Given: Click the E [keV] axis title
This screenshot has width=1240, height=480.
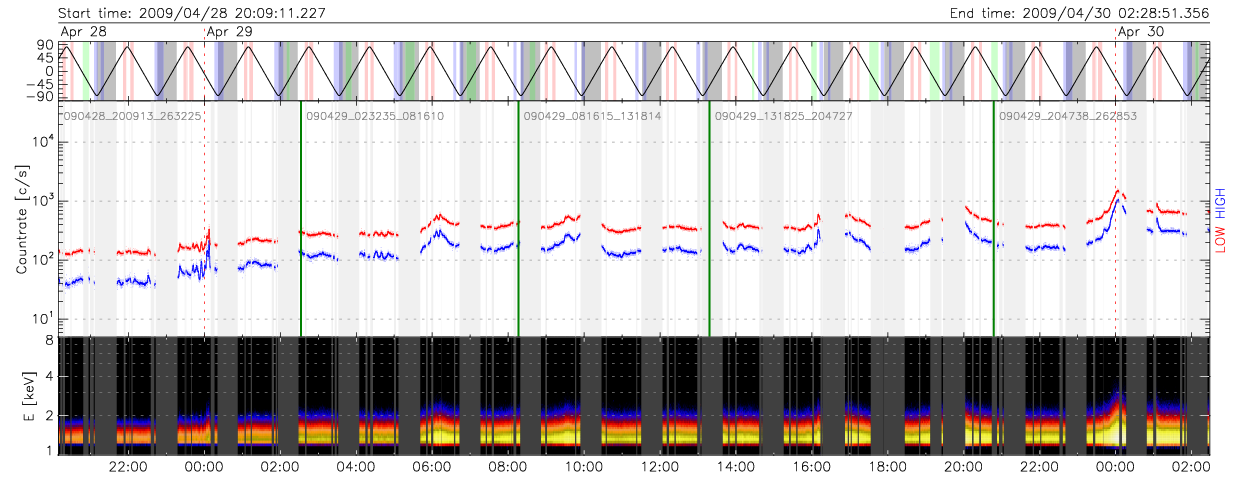Looking at the screenshot, I should [x=21, y=395].
